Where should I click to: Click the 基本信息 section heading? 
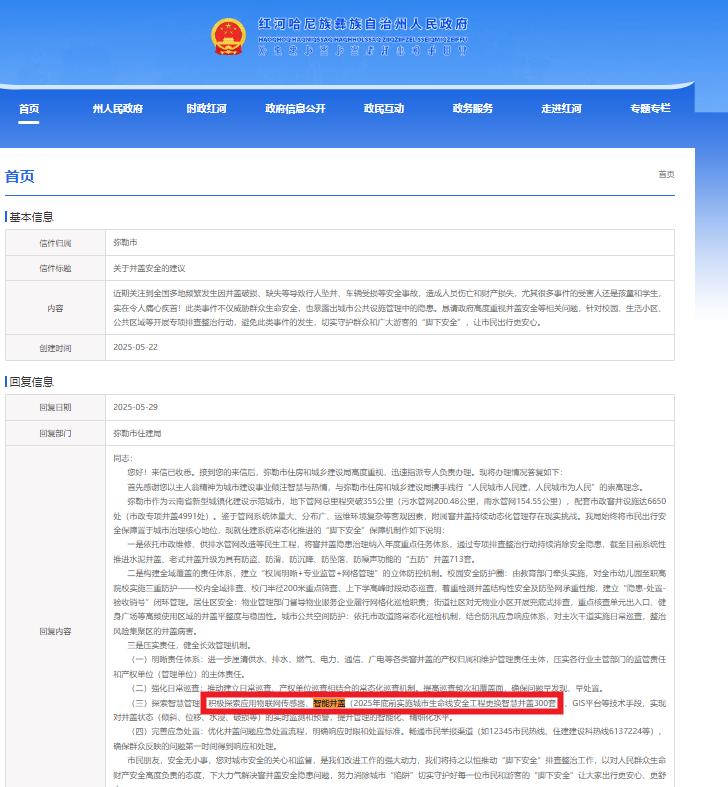click(30, 217)
